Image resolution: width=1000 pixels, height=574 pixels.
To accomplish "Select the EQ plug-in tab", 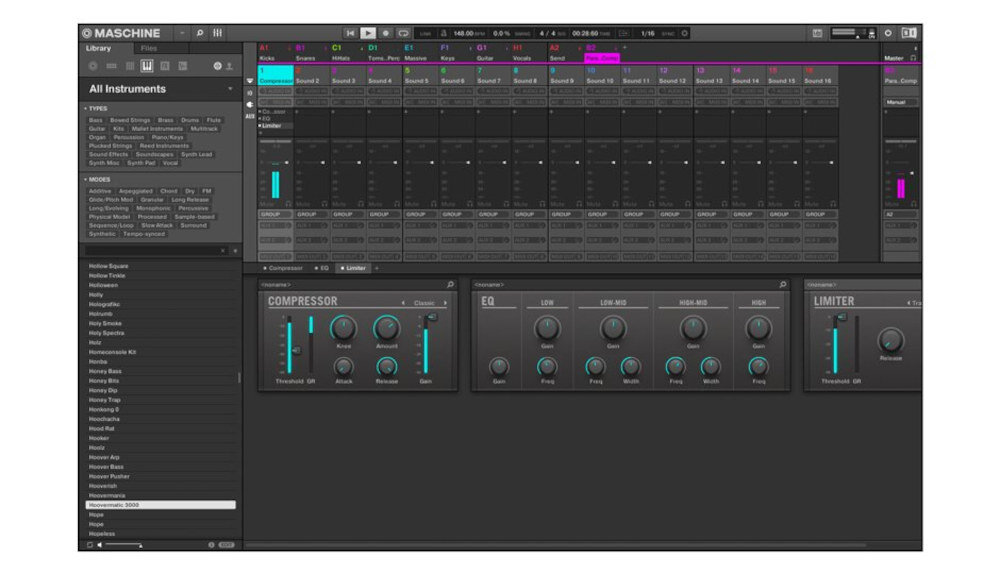I will (322, 269).
